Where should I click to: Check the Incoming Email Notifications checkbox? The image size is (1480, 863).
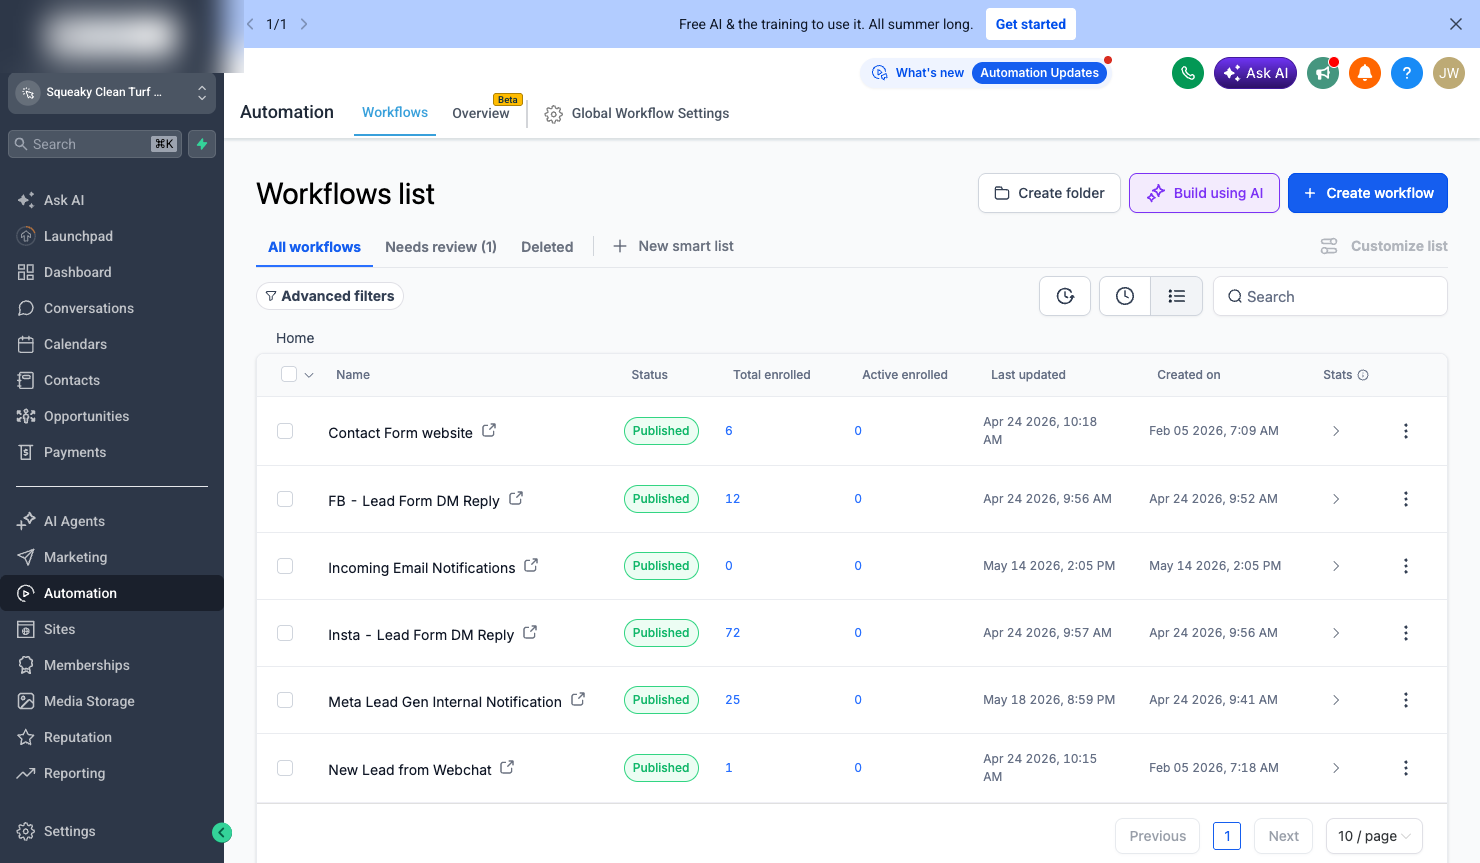coord(285,566)
